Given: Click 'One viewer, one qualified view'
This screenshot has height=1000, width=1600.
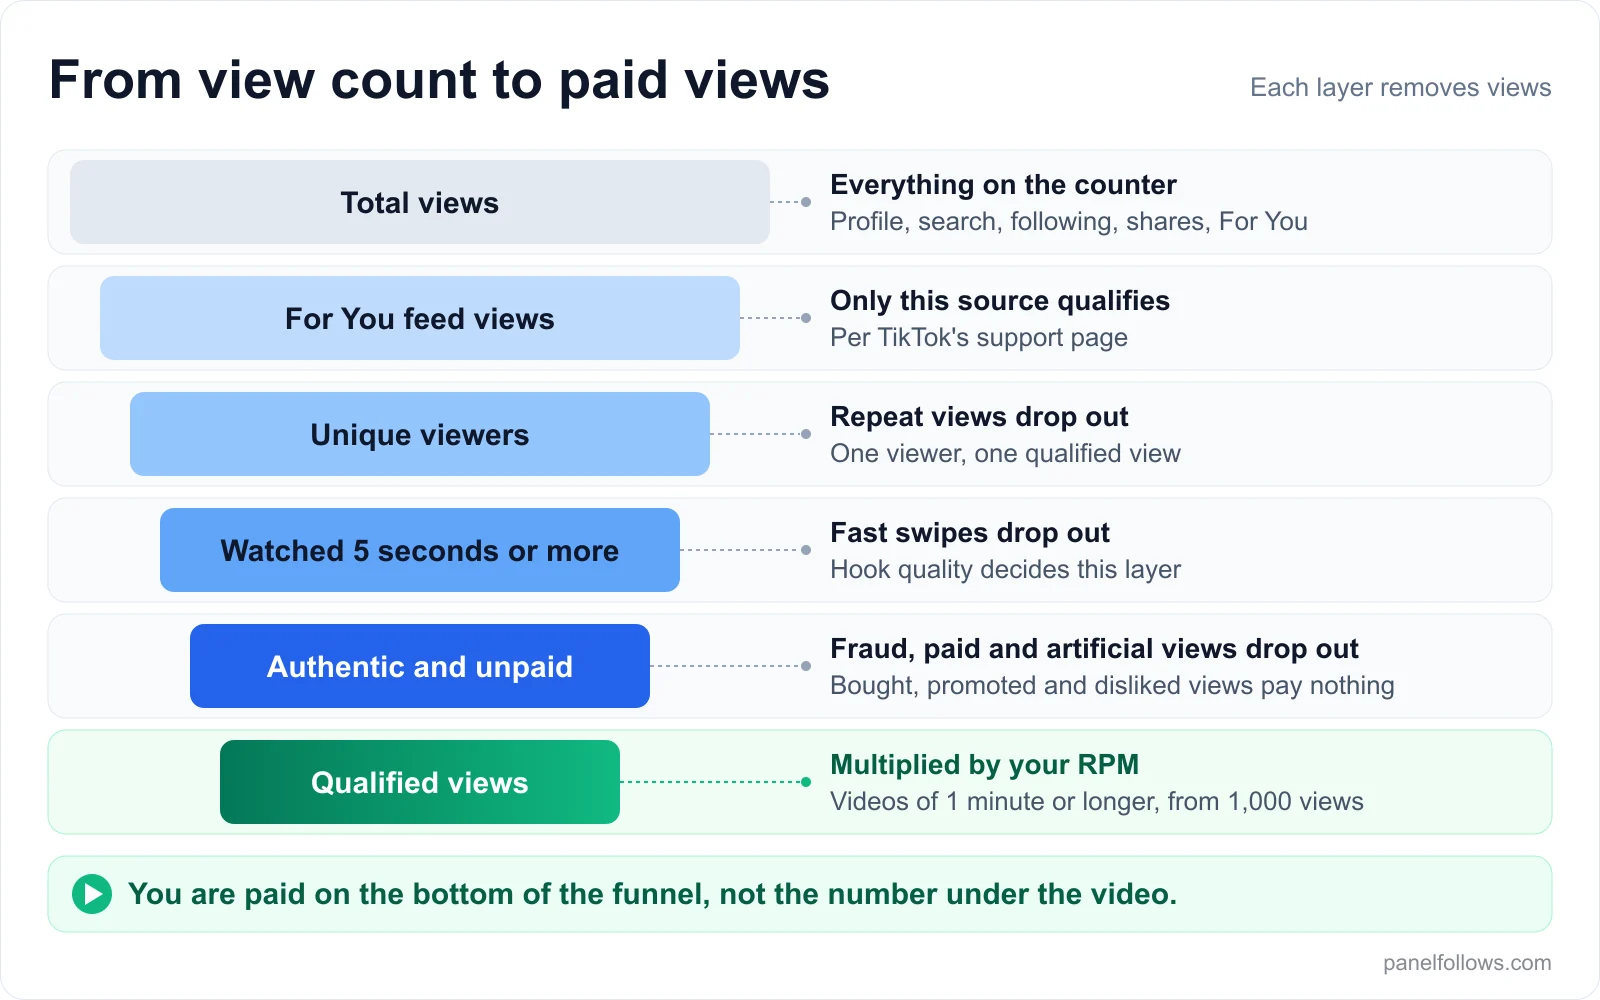Looking at the screenshot, I should click(x=1005, y=453).
